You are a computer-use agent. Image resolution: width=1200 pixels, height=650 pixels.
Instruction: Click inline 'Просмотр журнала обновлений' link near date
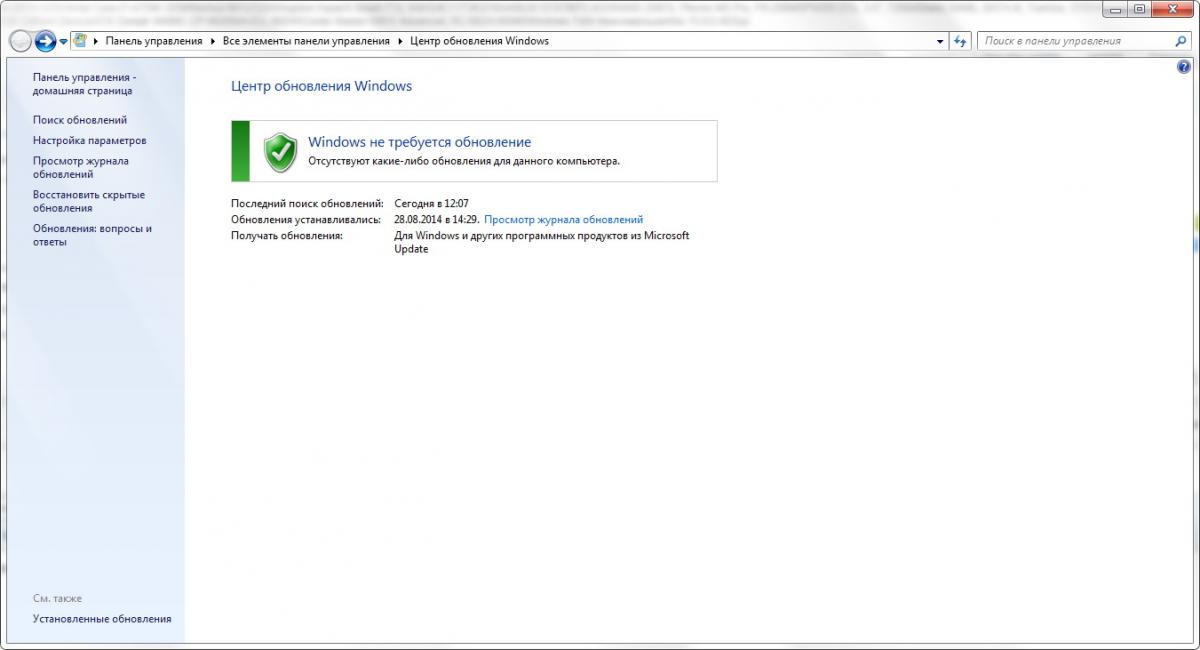(563, 219)
